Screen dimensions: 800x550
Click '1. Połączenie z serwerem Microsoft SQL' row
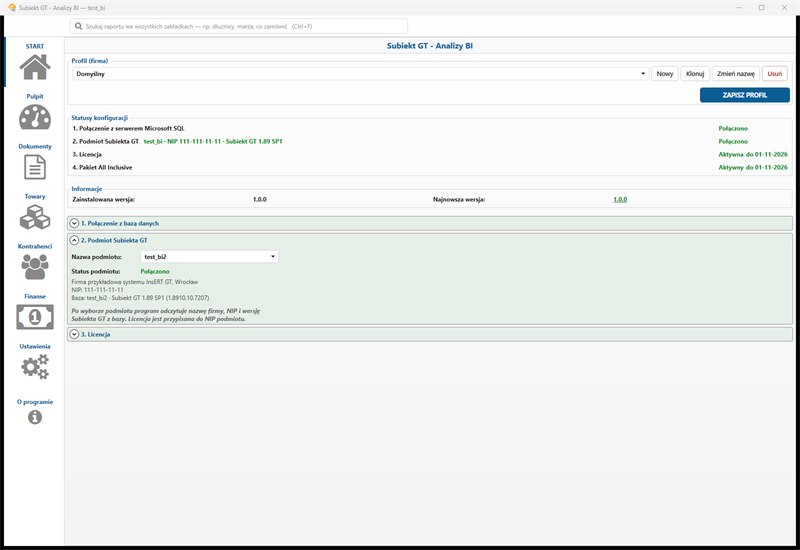[128, 129]
